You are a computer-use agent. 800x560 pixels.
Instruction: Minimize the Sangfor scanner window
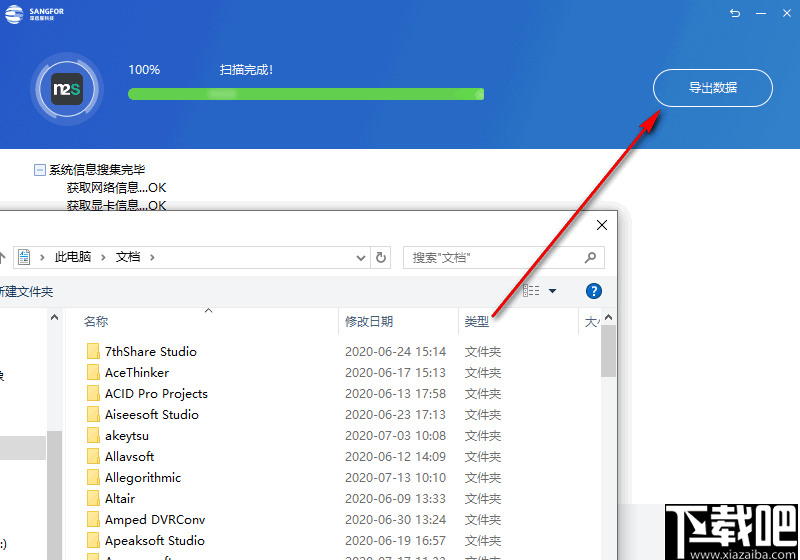[x=761, y=13]
